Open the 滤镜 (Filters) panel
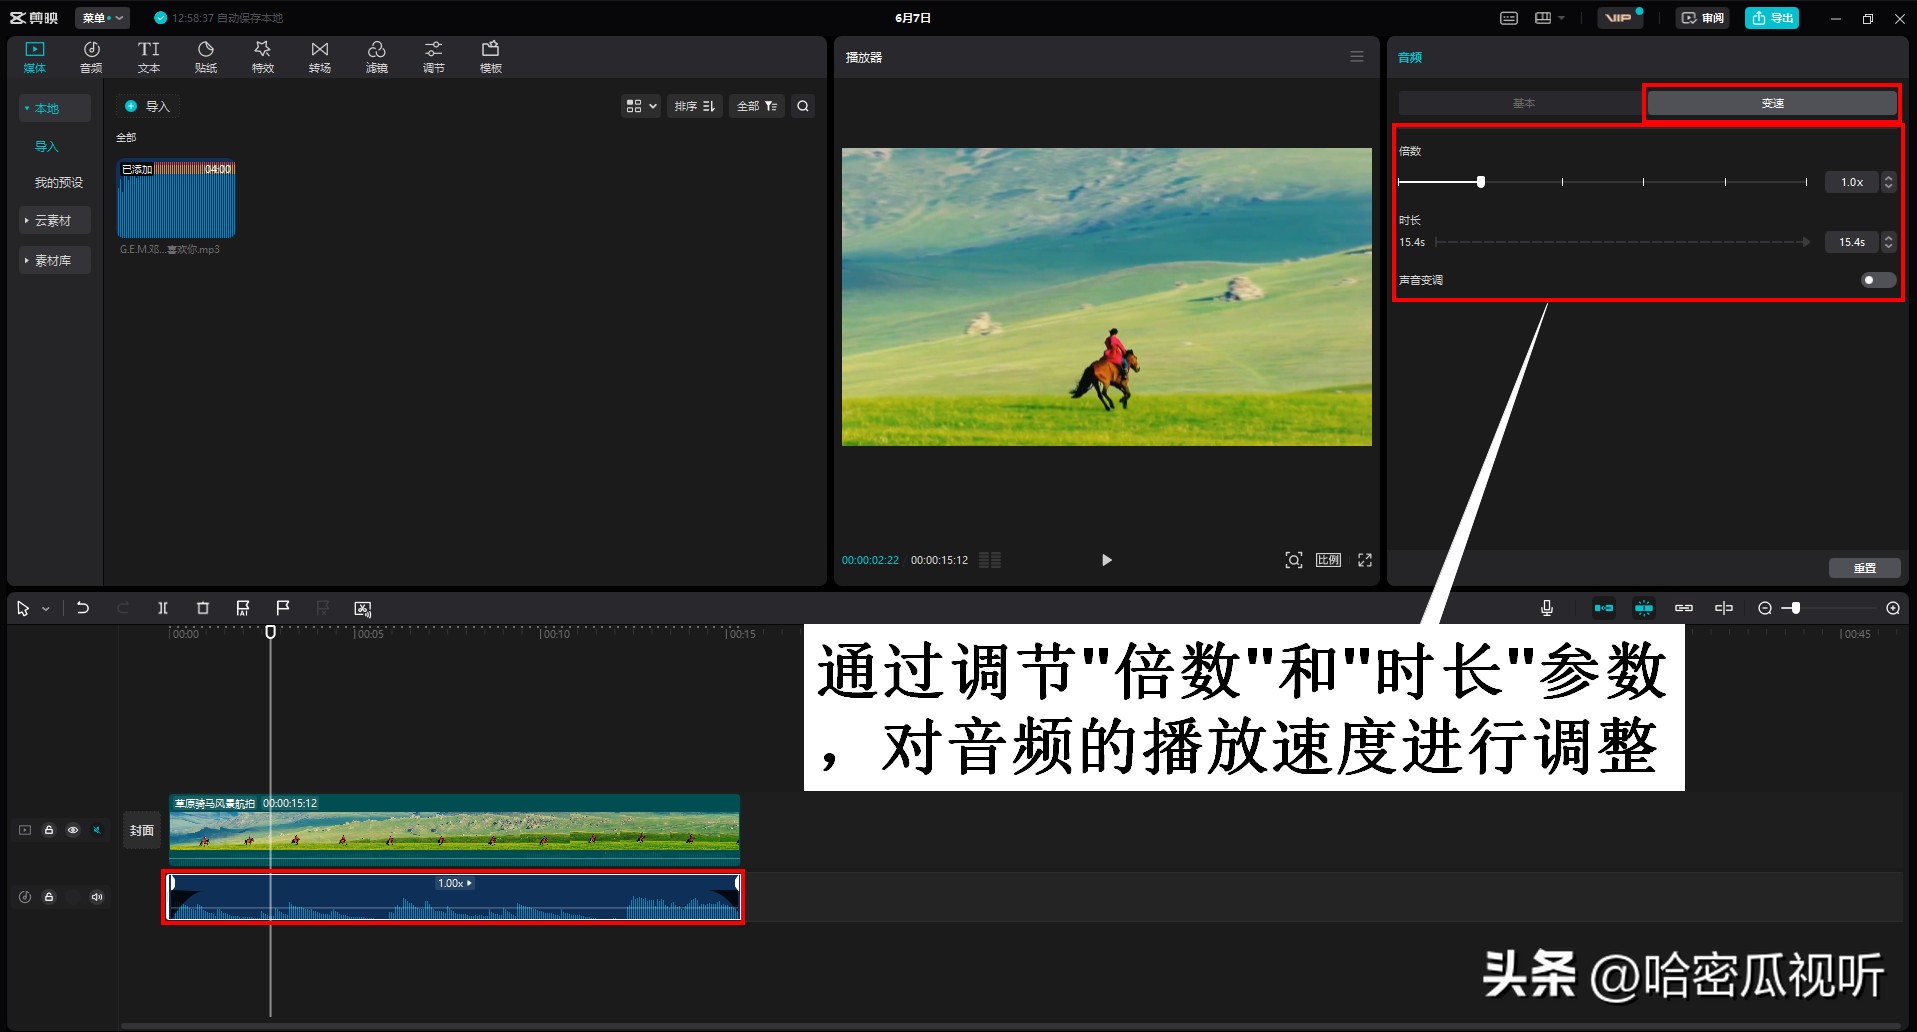Screen dimensions: 1917x1032 point(376,55)
